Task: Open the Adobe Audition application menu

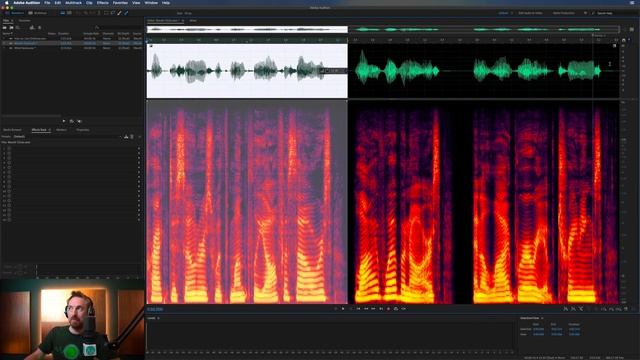Action: [x=27, y=2]
